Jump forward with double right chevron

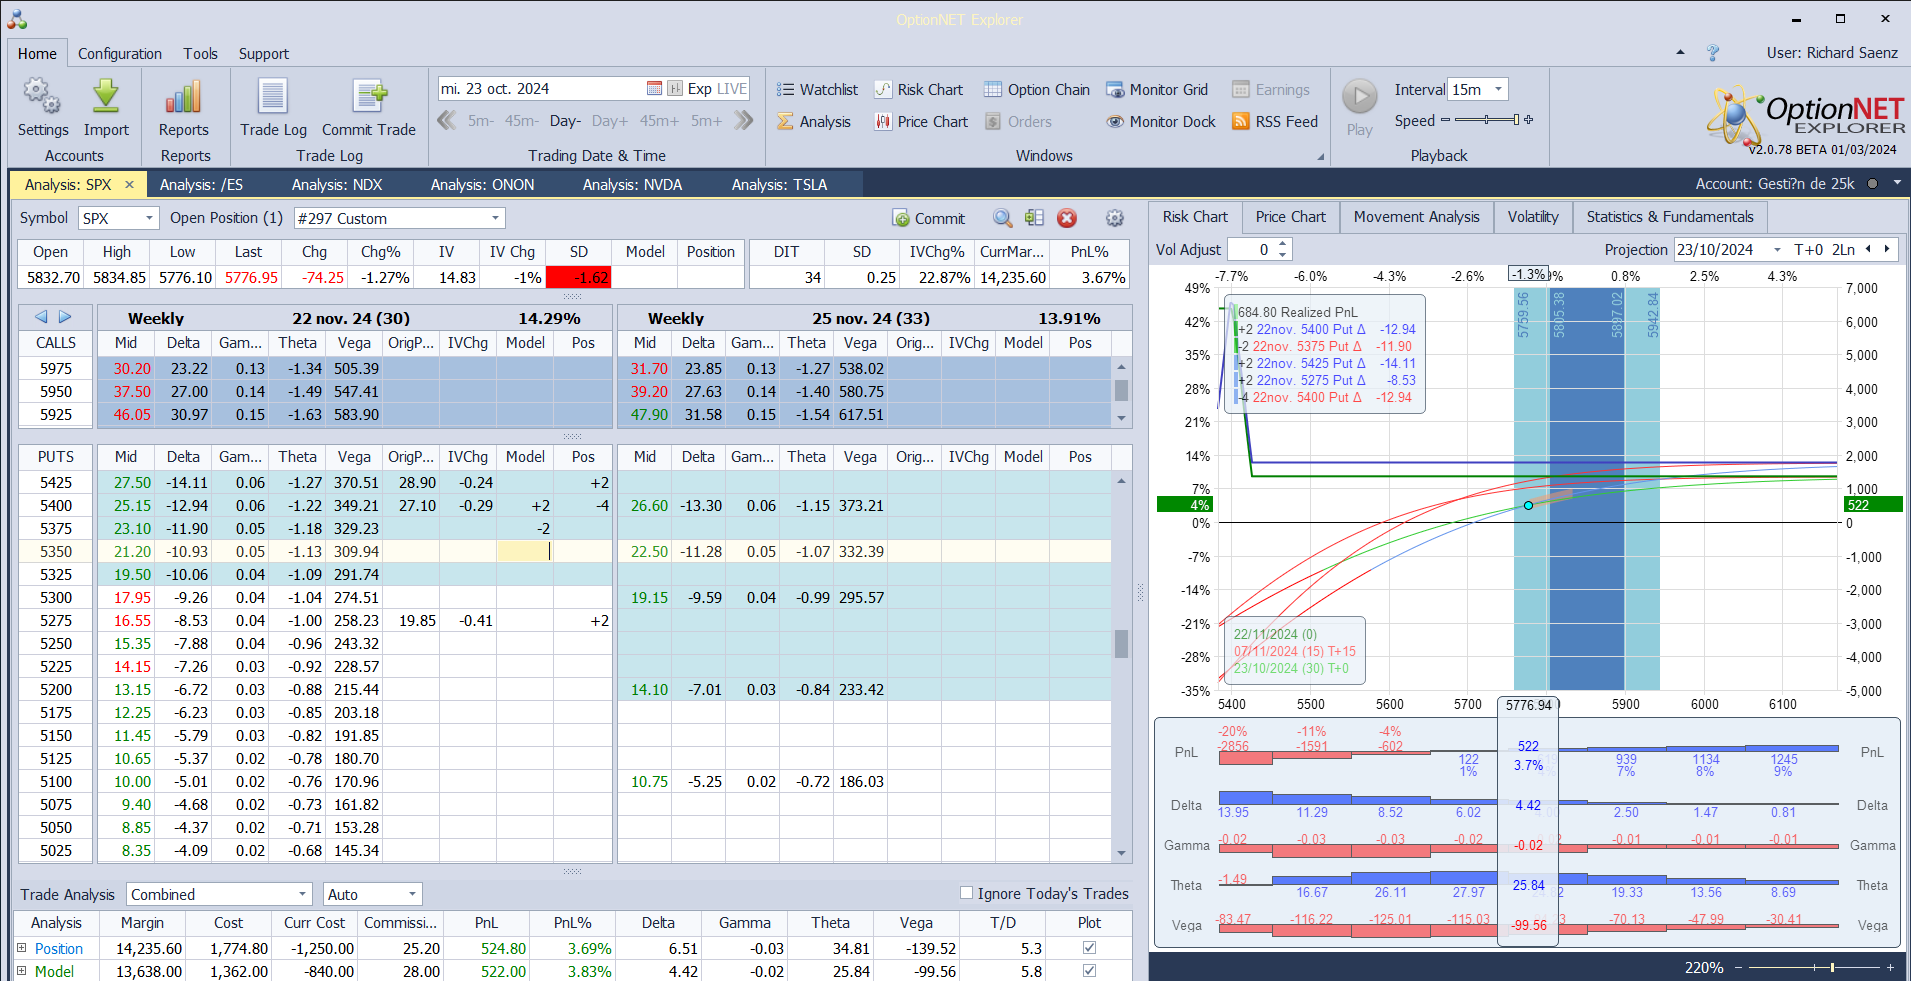[743, 121]
